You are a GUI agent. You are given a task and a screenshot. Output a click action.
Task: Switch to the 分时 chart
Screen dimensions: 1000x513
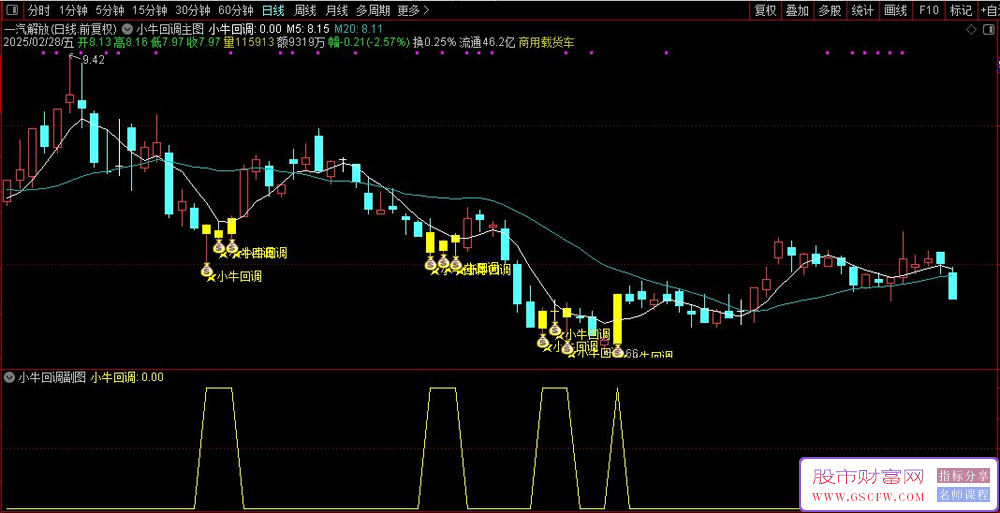pyautogui.click(x=38, y=10)
